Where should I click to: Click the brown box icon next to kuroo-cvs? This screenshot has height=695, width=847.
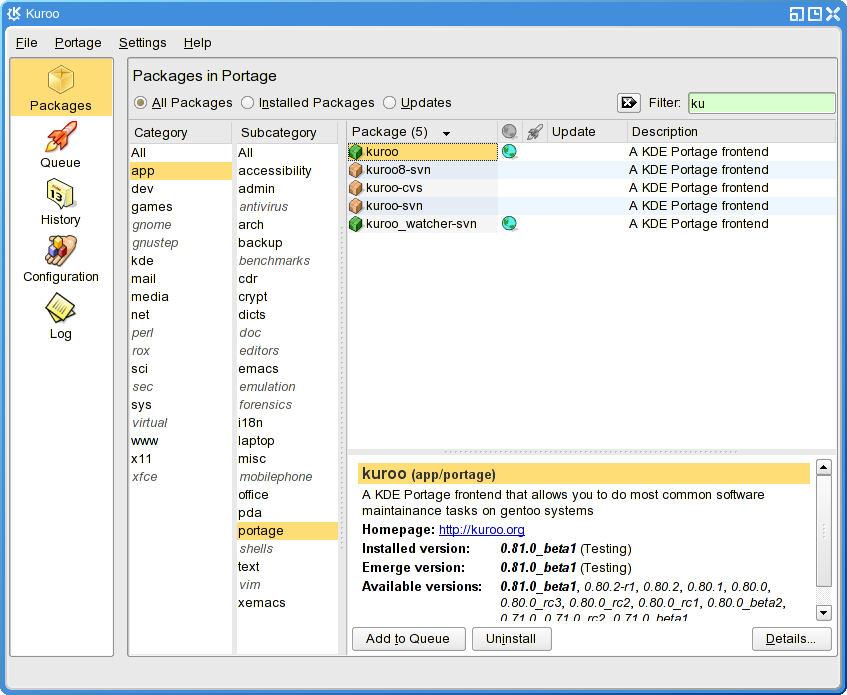point(355,188)
